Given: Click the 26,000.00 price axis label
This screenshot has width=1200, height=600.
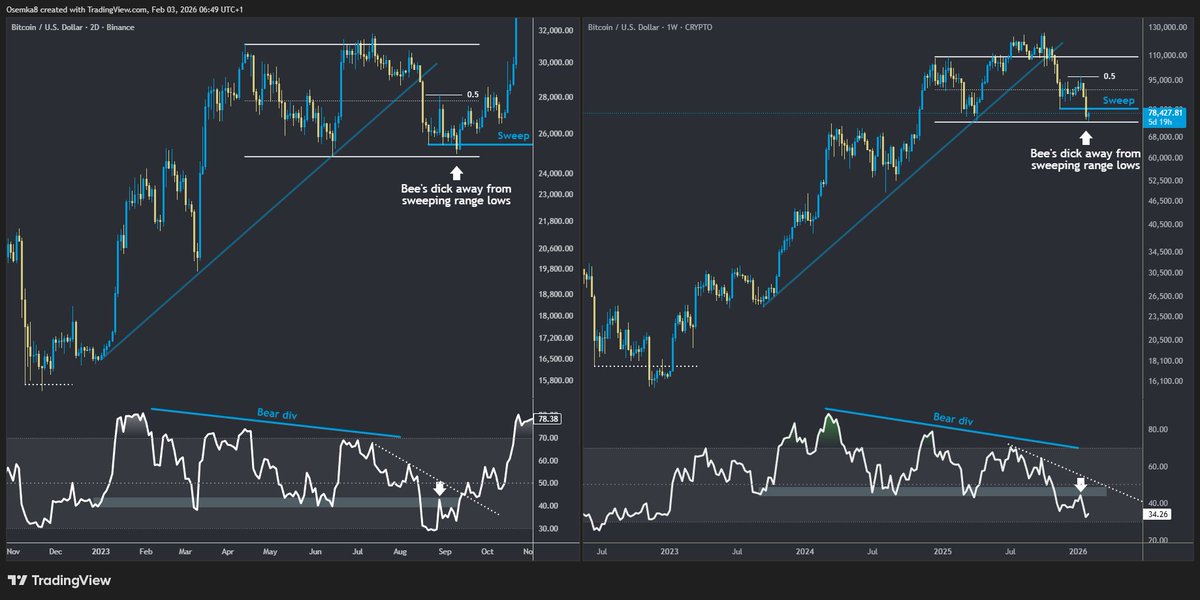Looking at the screenshot, I should pyautogui.click(x=553, y=134).
